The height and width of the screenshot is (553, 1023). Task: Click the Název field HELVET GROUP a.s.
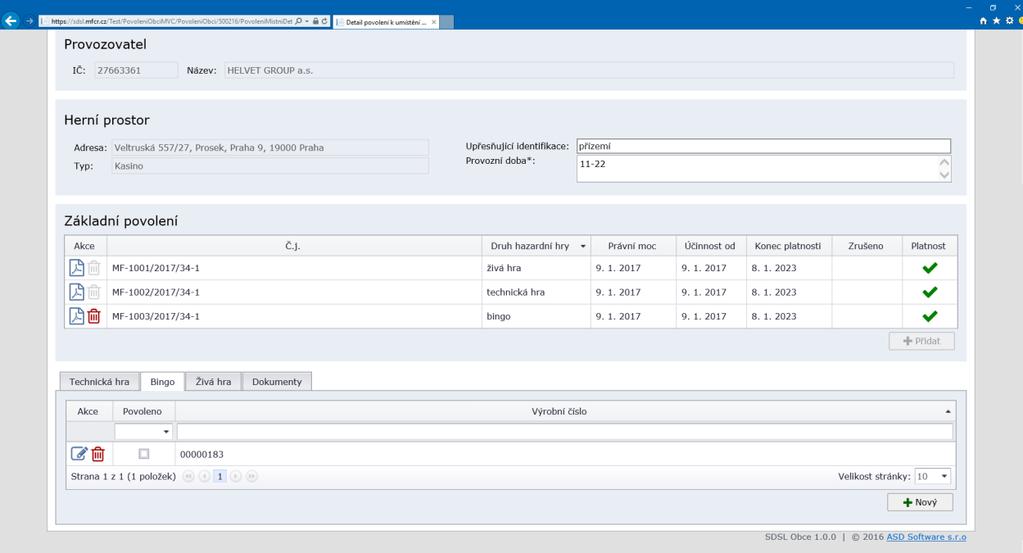pyautogui.click(x=589, y=70)
